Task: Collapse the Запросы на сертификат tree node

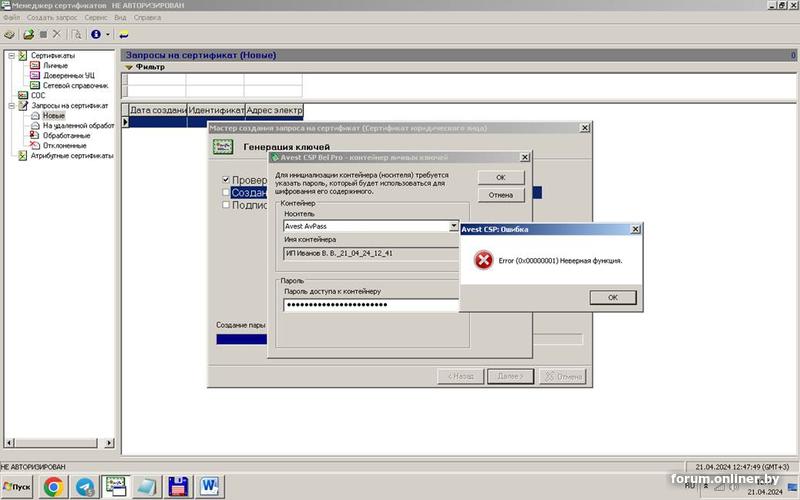Action: point(11,106)
